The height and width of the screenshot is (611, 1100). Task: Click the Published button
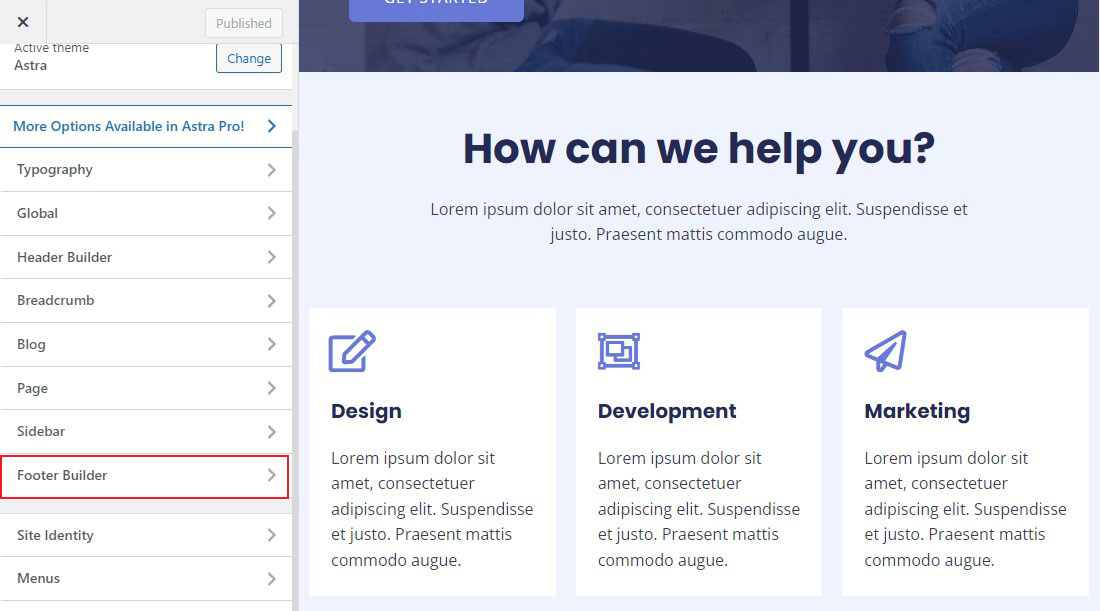243,23
